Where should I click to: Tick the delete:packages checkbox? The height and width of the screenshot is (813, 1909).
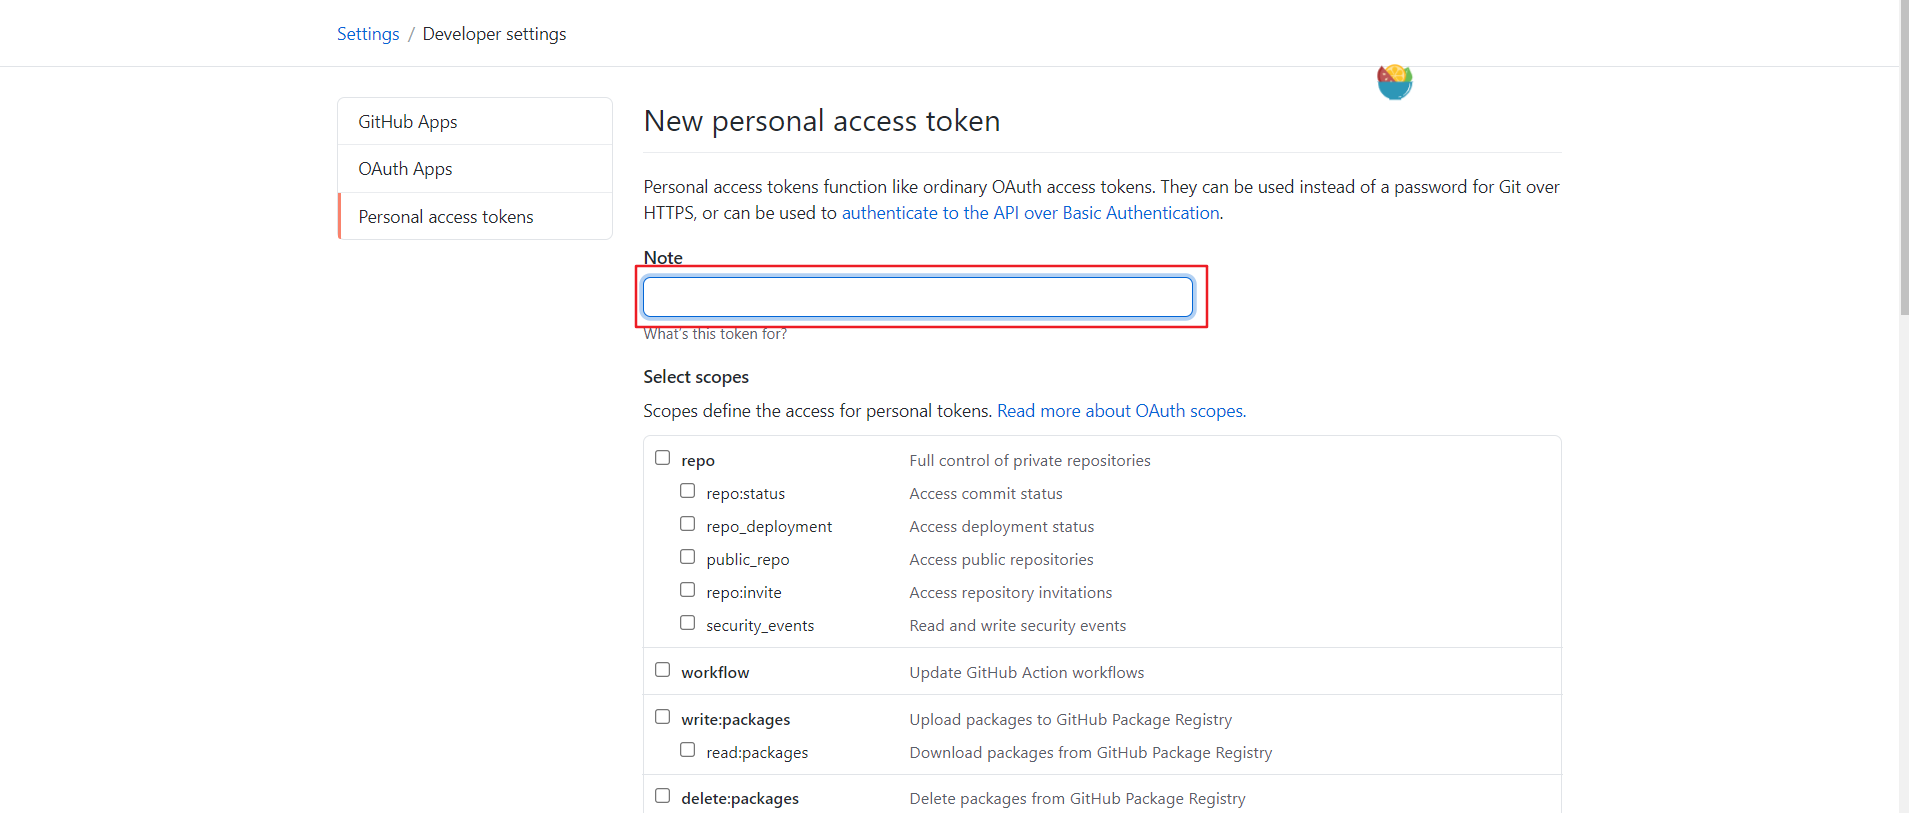pos(662,796)
